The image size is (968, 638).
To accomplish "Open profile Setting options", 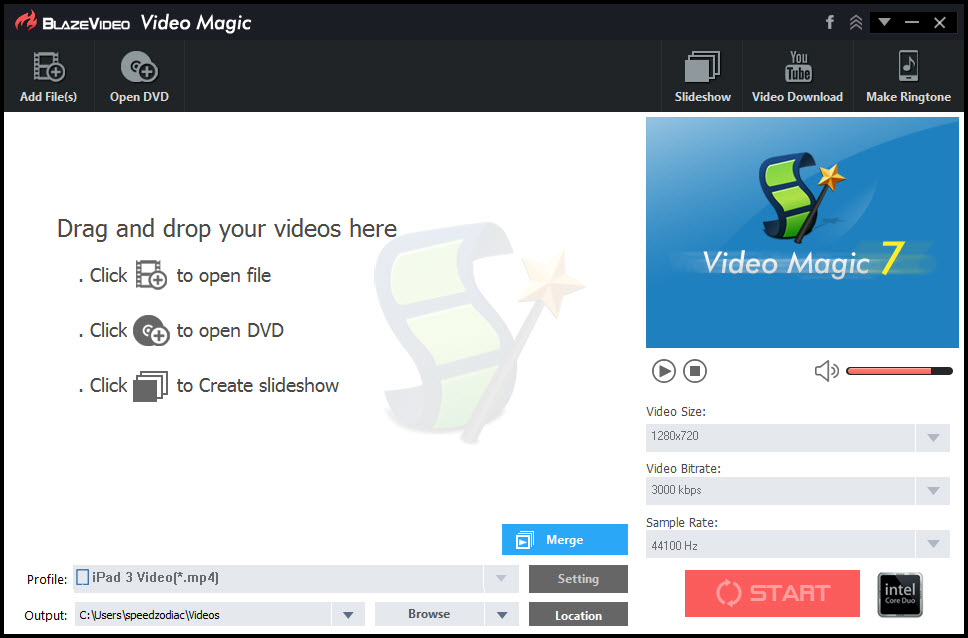I will pos(578,578).
